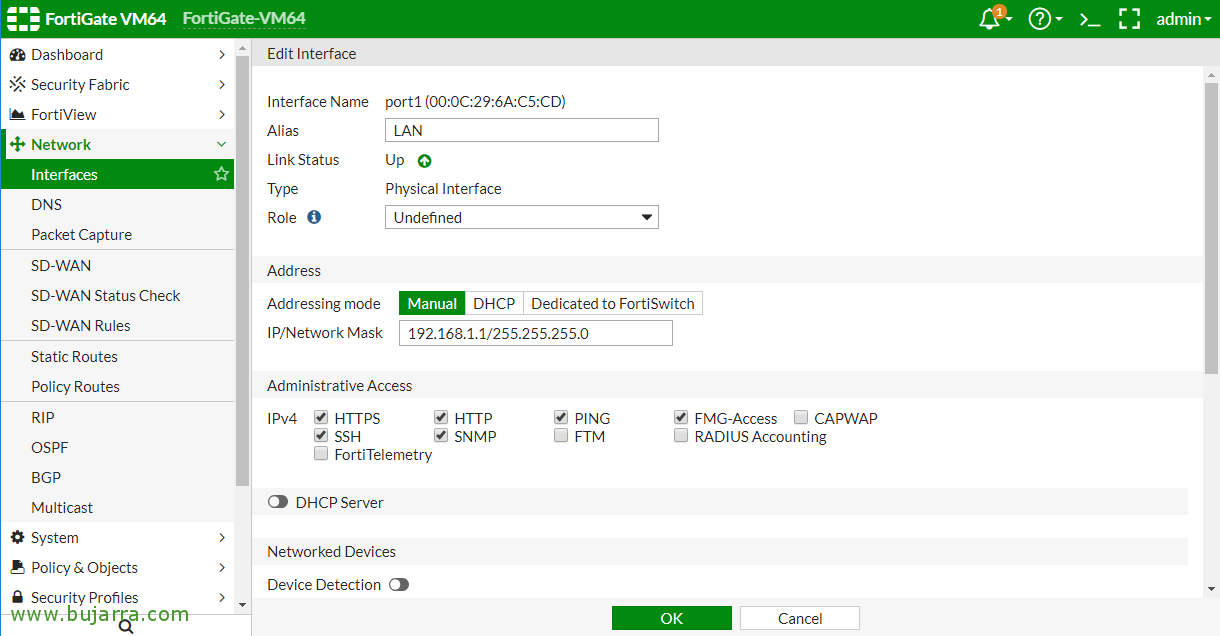Viewport: 1220px width, 636px height.
Task: Open the notifications bell icon
Action: click(x=990, y=19)
